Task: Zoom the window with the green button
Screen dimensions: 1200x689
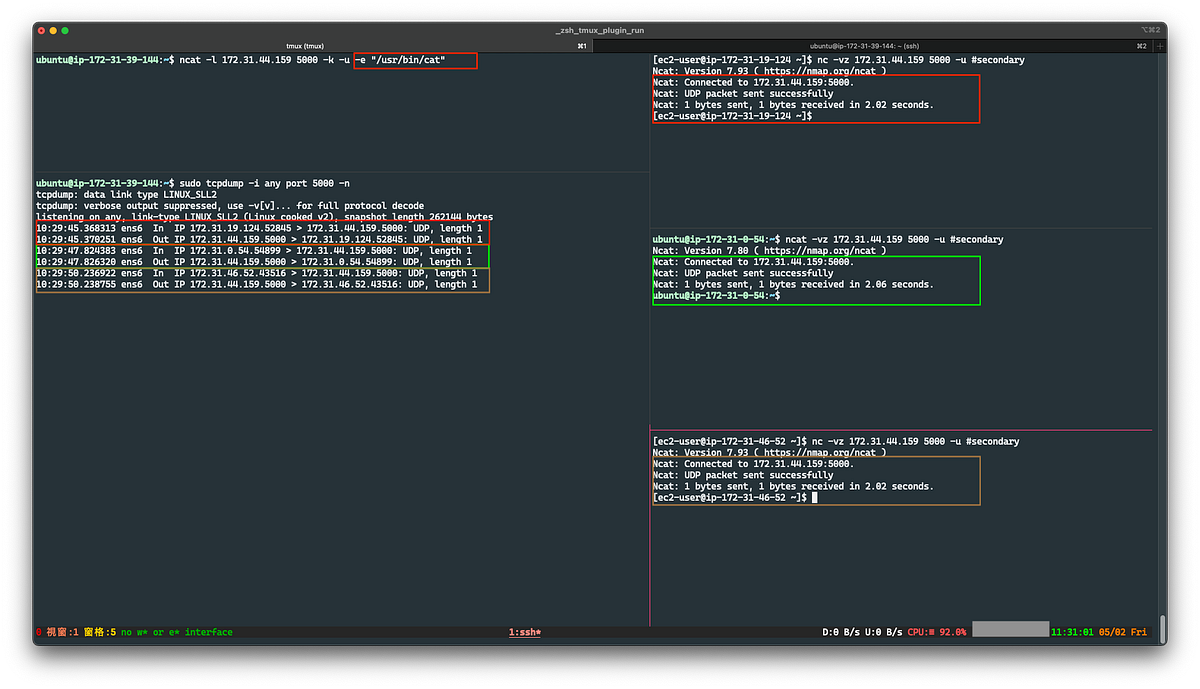Action: point(65,30)
